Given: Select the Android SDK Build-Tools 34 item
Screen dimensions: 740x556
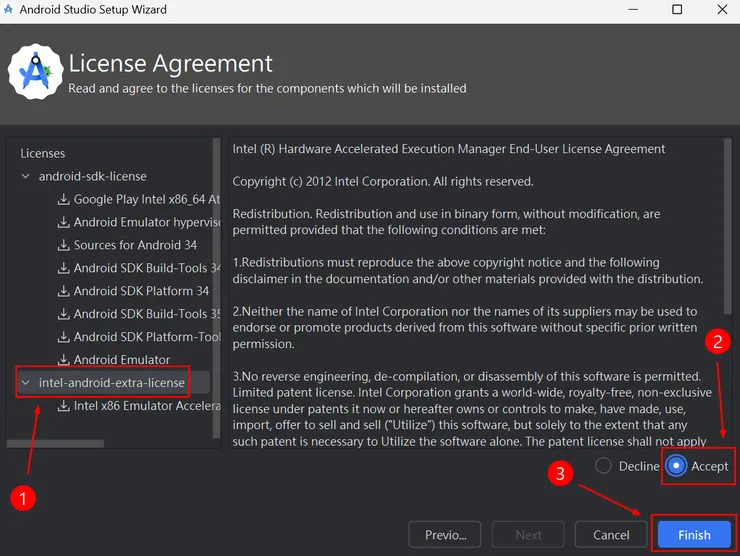Looking at the screenshot, I should pyautogui.click(x=146, y=268).
